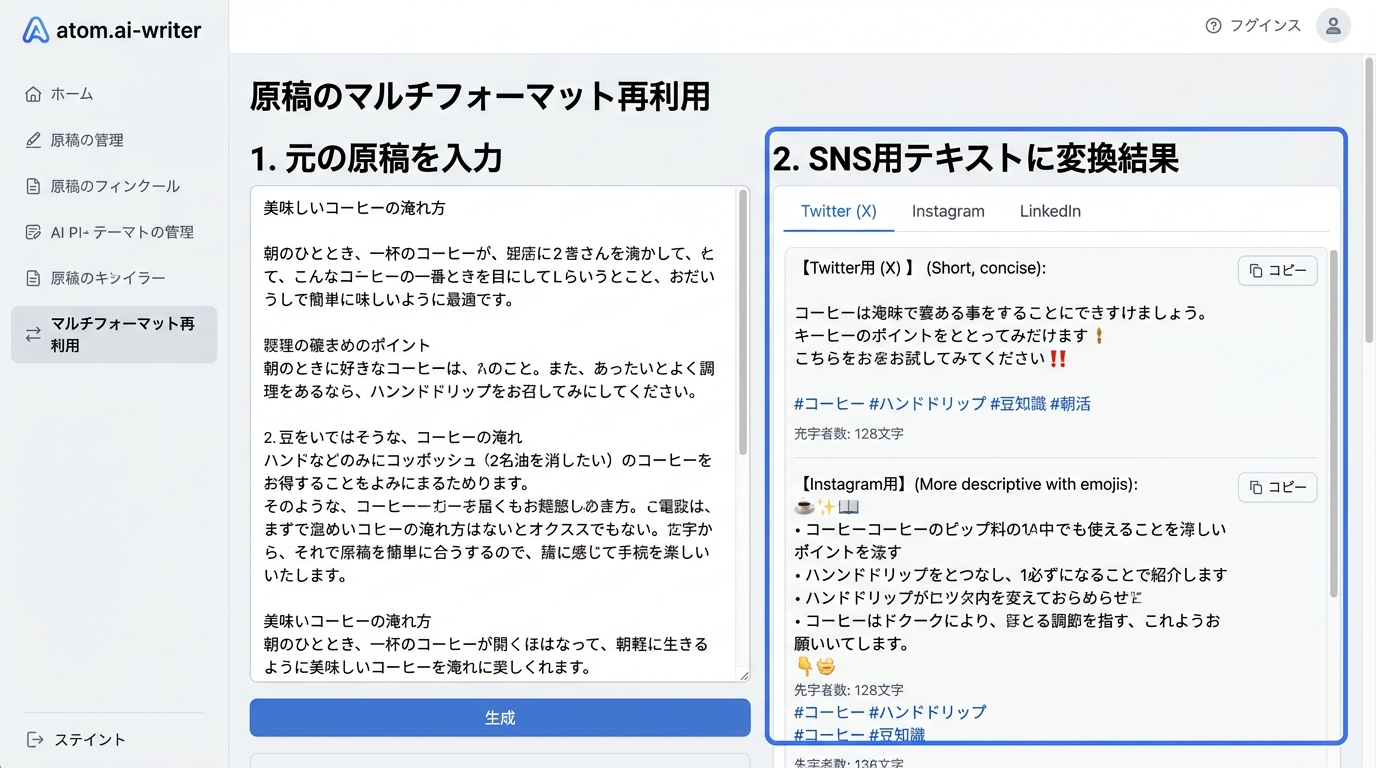1376x768 pixels.
Task: Click the ステイント logout icon
Action: (35, 740)
